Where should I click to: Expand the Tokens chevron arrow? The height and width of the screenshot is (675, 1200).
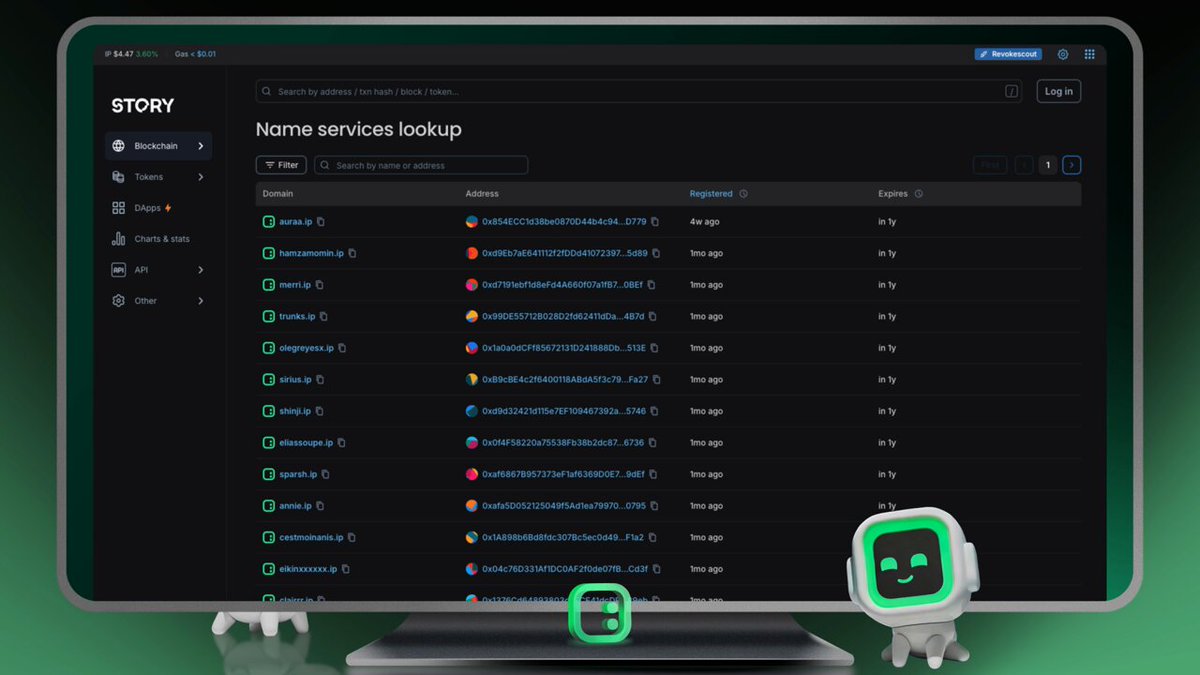[x=201, y=177]
